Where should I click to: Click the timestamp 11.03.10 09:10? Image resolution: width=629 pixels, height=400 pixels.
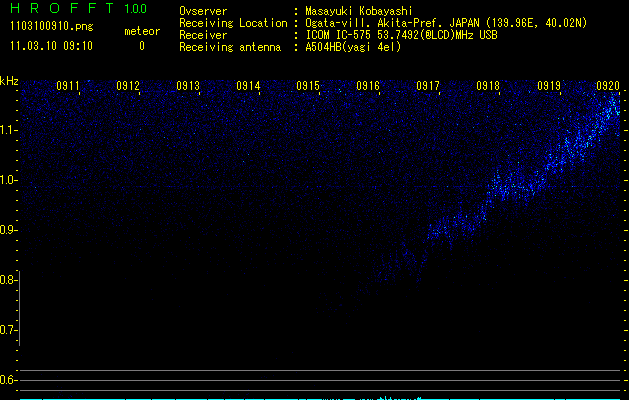click(51, 46)
